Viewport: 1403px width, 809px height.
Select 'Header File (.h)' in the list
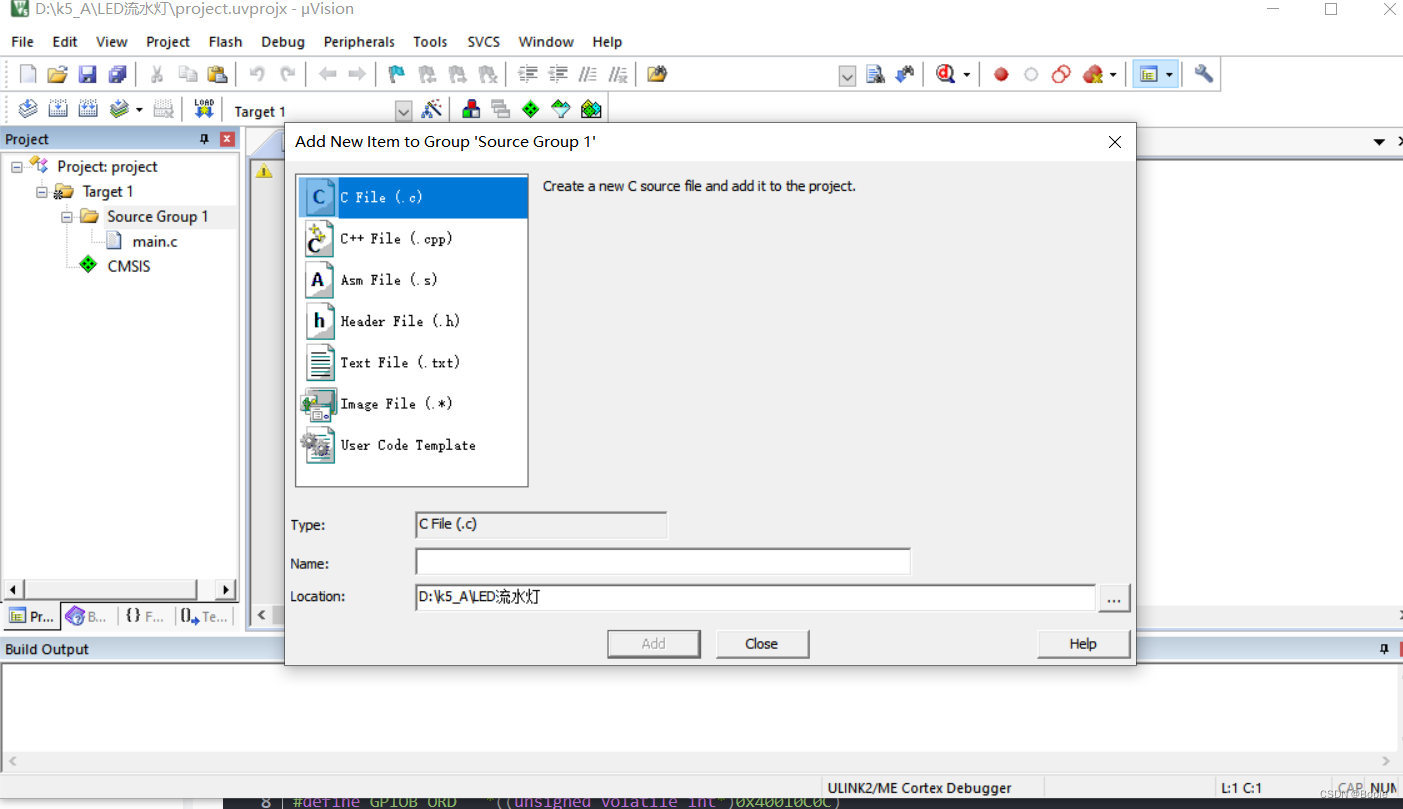(x=412, y=321)
